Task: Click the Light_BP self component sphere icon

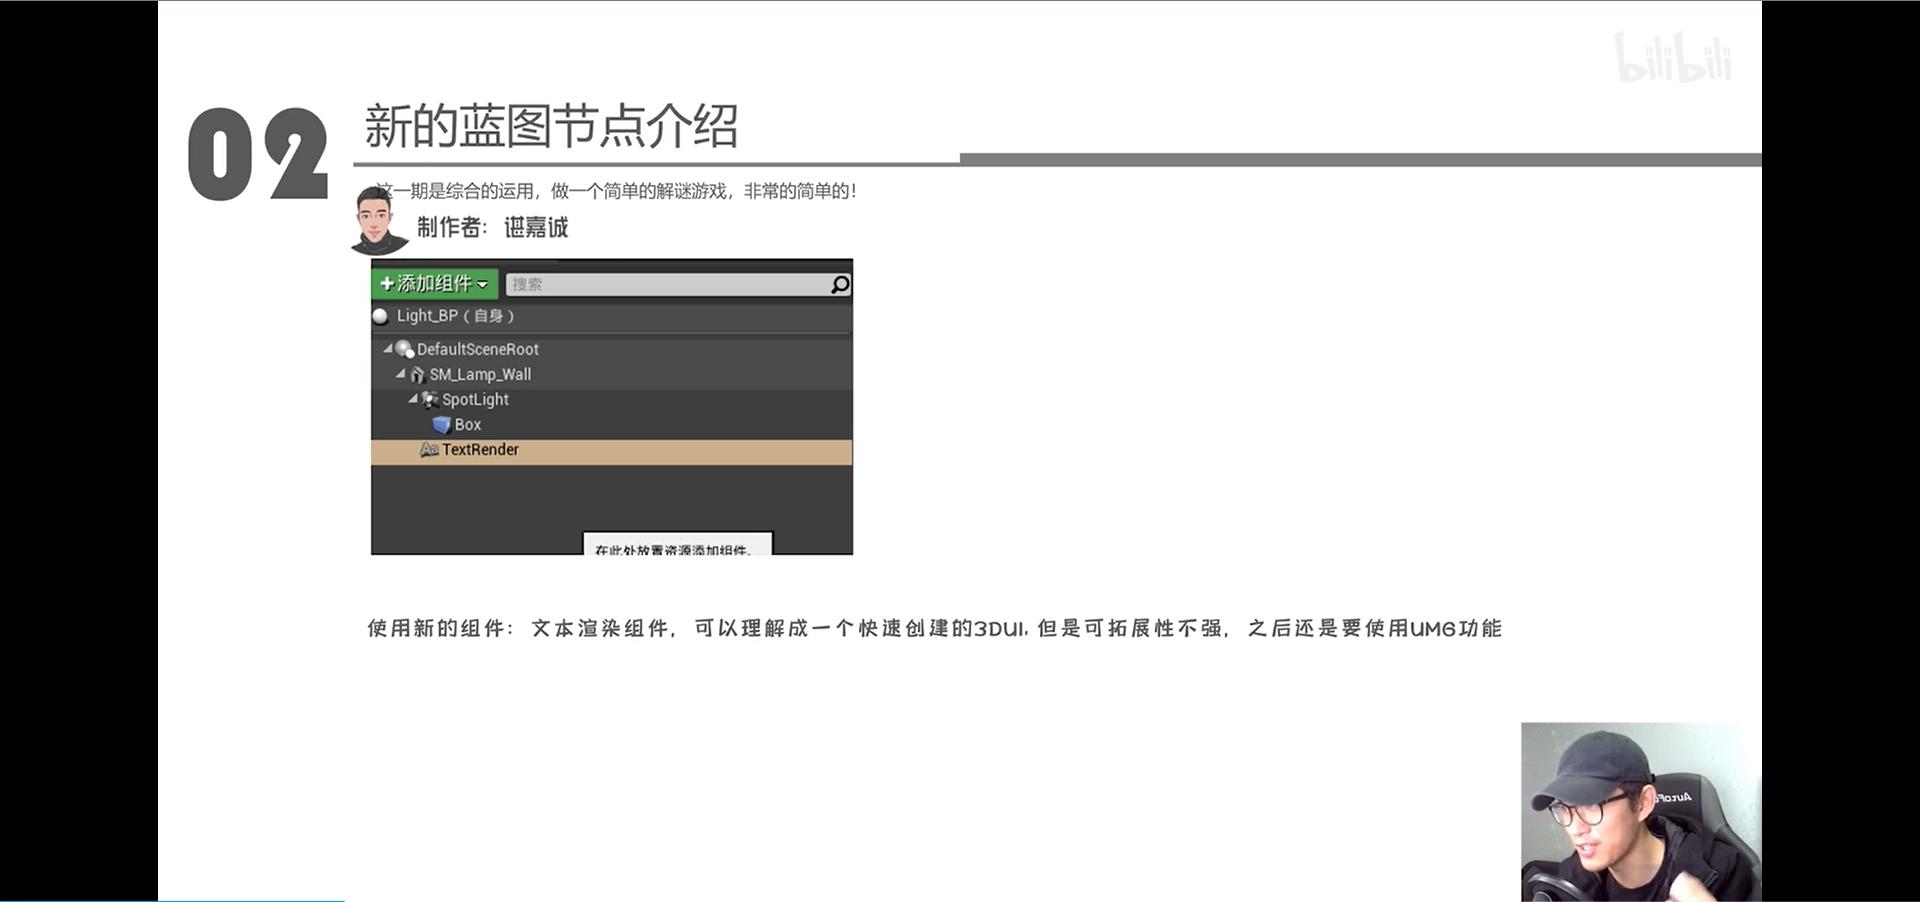Action: 381,315
